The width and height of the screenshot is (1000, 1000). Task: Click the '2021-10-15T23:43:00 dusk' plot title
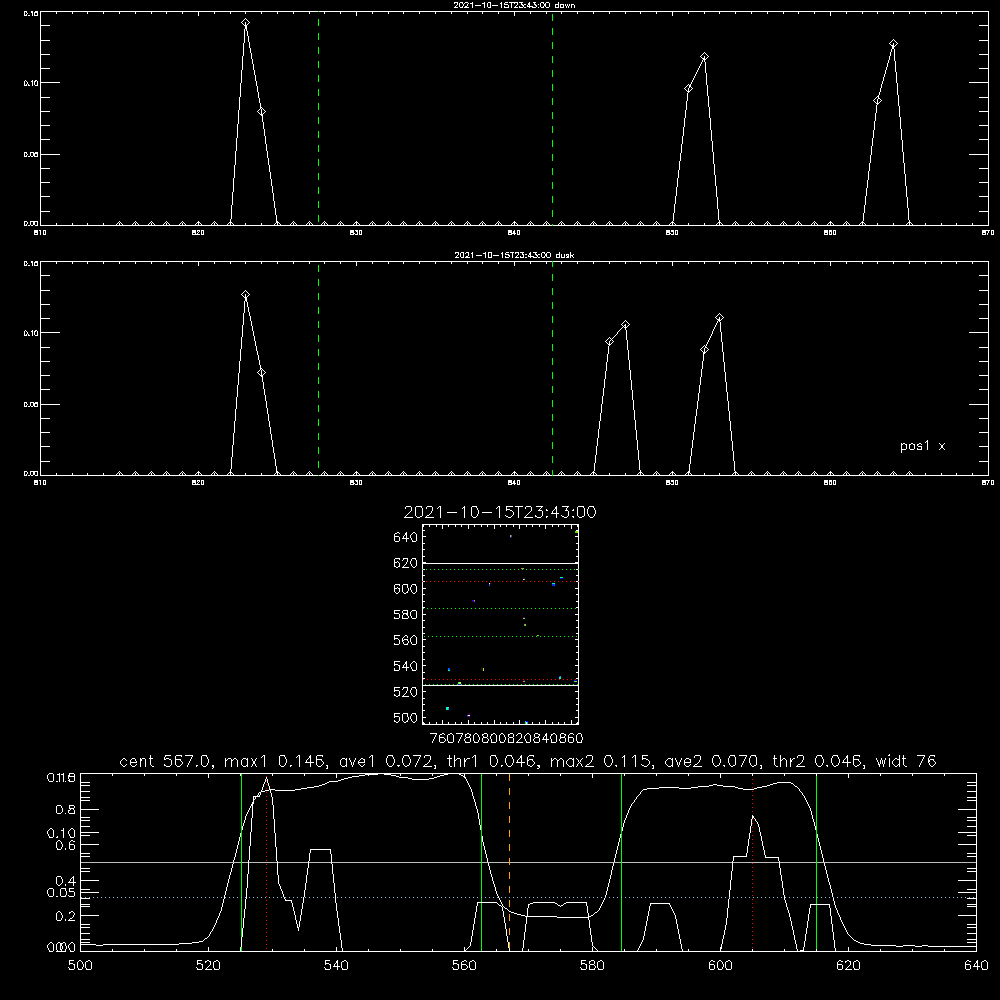click(x=514, y=255)
